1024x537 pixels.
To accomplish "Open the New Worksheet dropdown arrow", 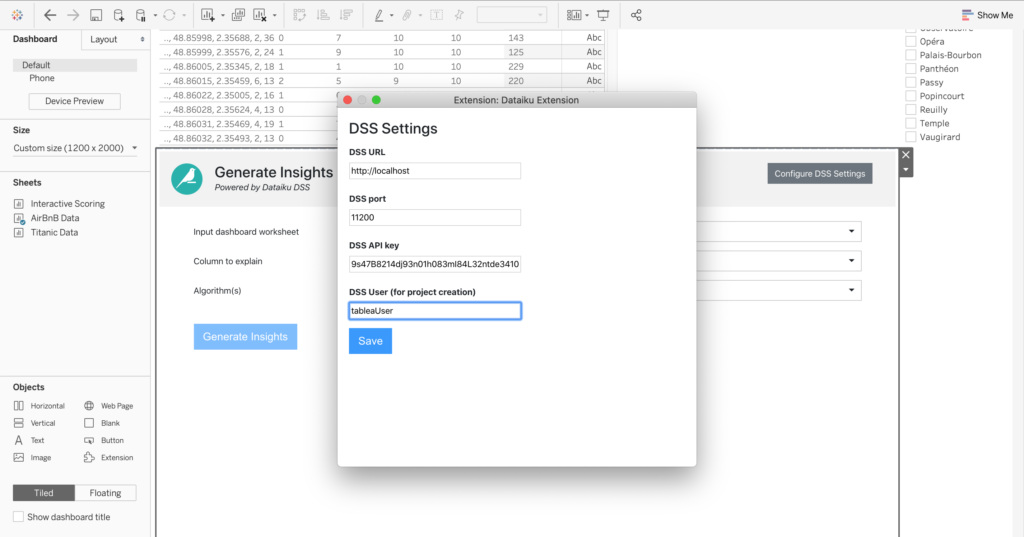I will pos(222,15).
